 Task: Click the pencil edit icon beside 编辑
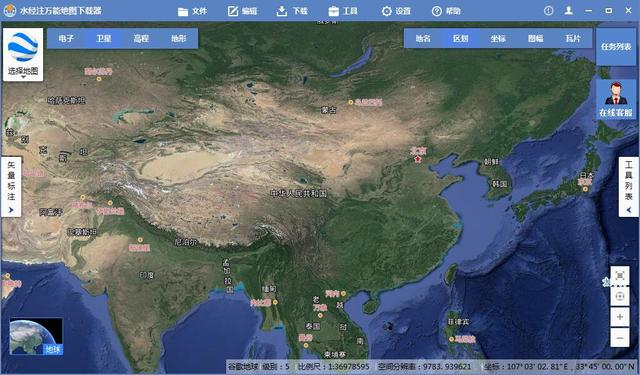pyautogui.click(x=233, y=11)
